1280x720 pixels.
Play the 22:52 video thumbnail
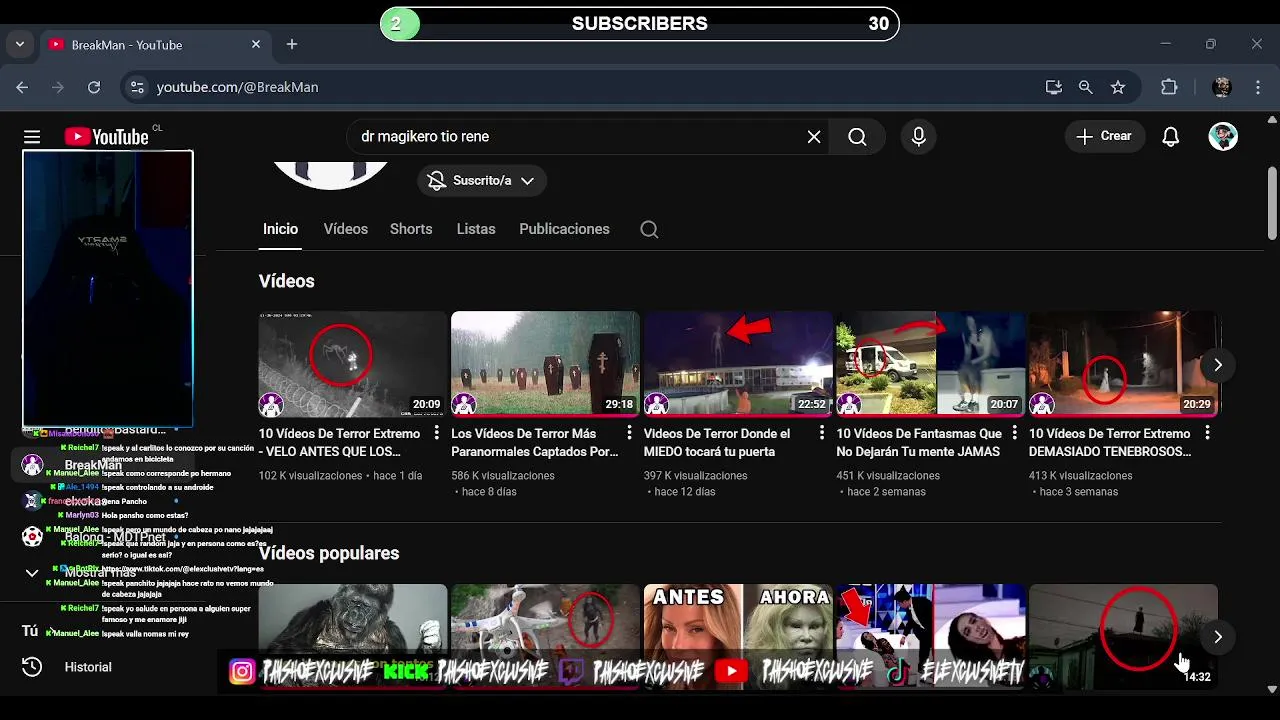(x=738, y=364)
